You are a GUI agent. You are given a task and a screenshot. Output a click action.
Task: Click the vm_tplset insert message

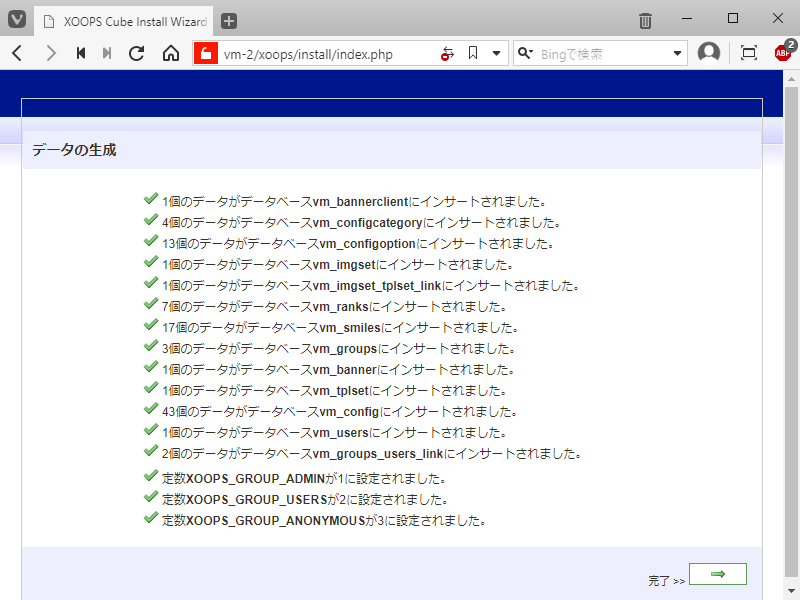(x=334, y=390)
